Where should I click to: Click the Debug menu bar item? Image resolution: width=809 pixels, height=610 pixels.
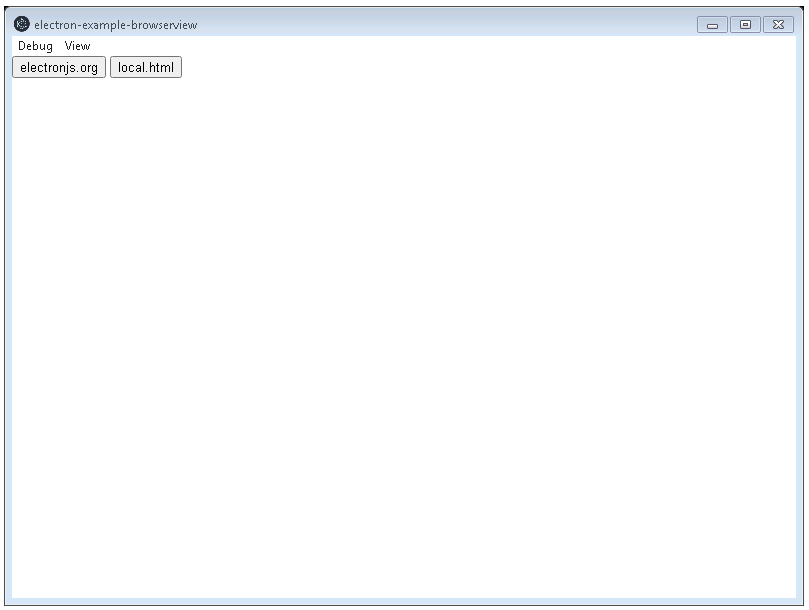pos(34,45)
